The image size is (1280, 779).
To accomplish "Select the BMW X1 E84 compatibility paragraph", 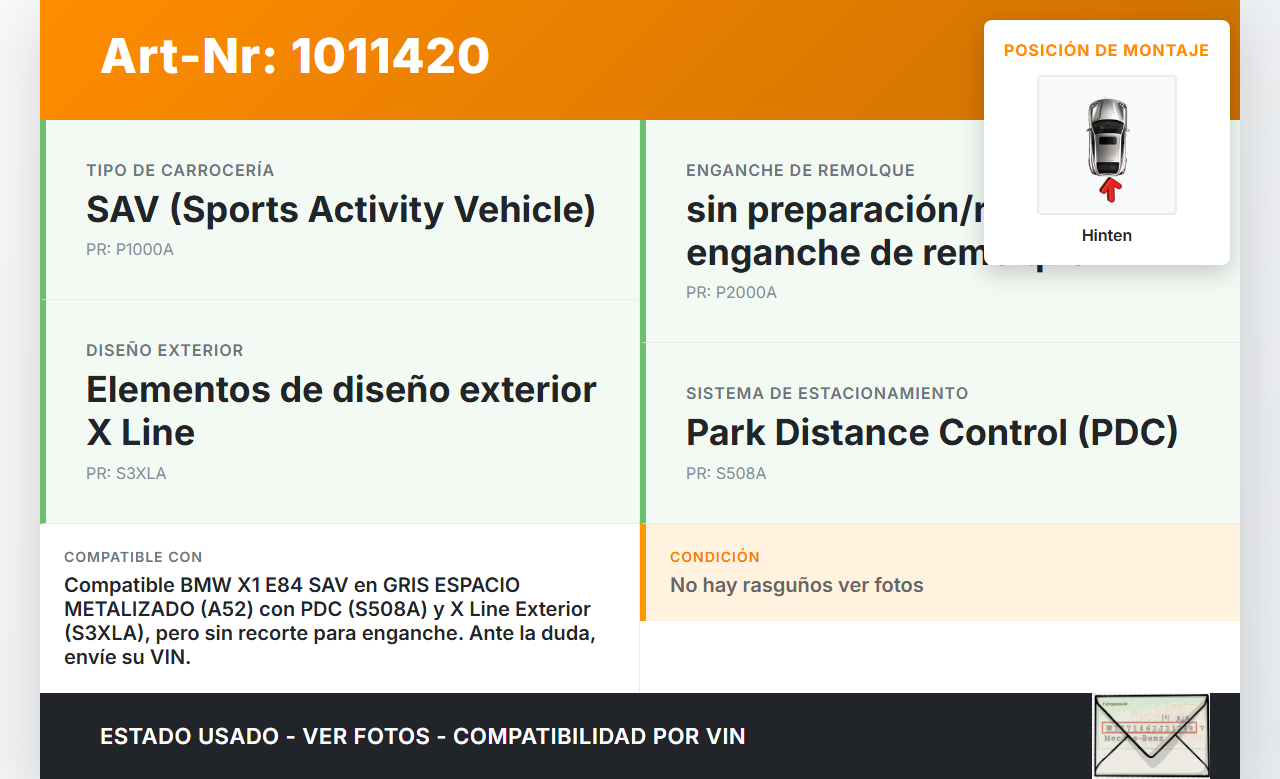I will click(x=330, y=621).
